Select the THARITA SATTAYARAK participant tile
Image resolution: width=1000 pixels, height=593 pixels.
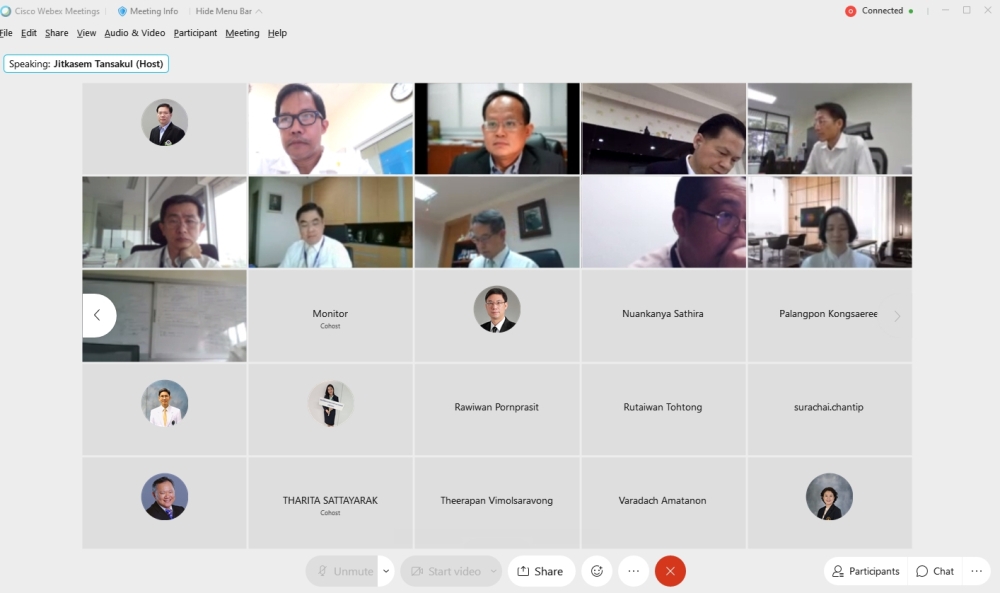(330, 503)
